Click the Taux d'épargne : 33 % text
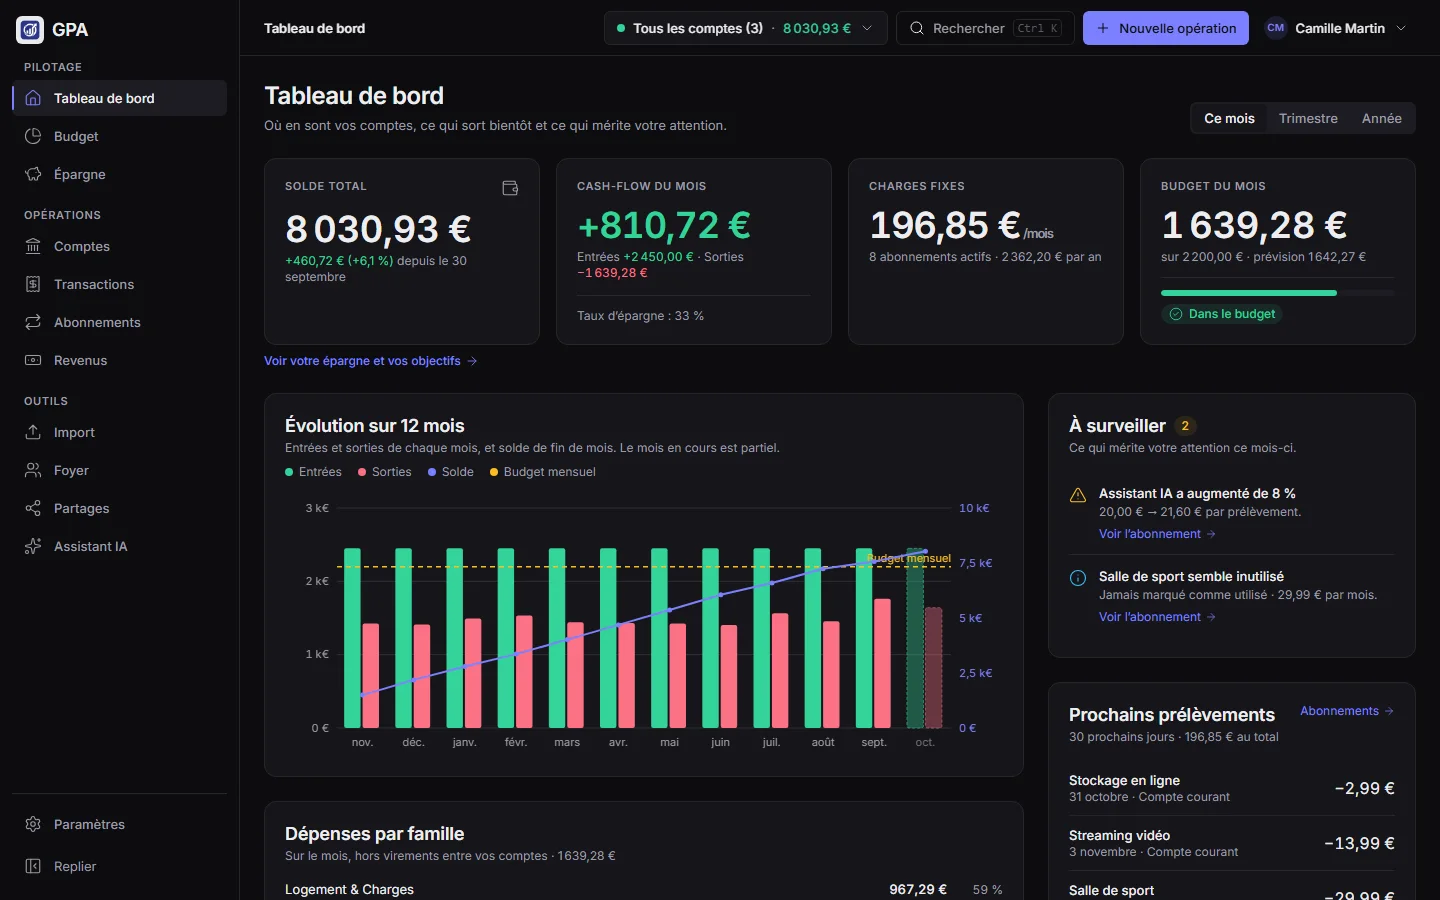 pos(640,316)
